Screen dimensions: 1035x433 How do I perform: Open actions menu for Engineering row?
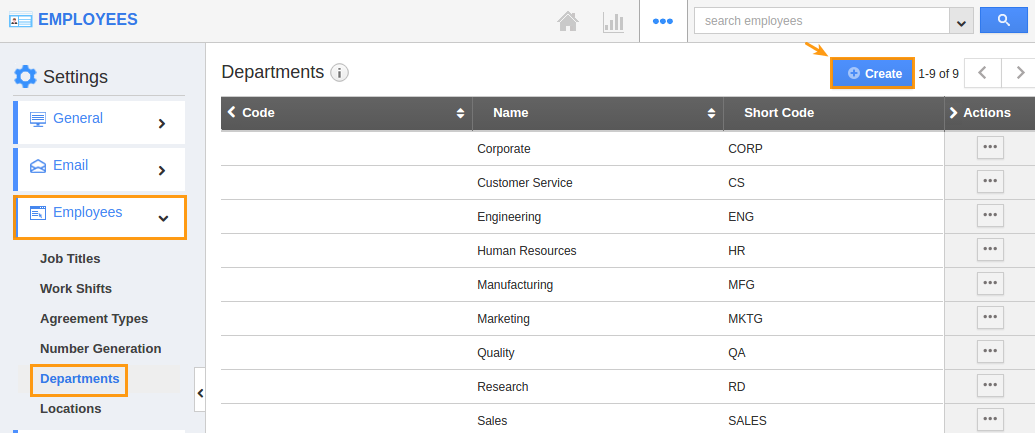pos(990,215)
